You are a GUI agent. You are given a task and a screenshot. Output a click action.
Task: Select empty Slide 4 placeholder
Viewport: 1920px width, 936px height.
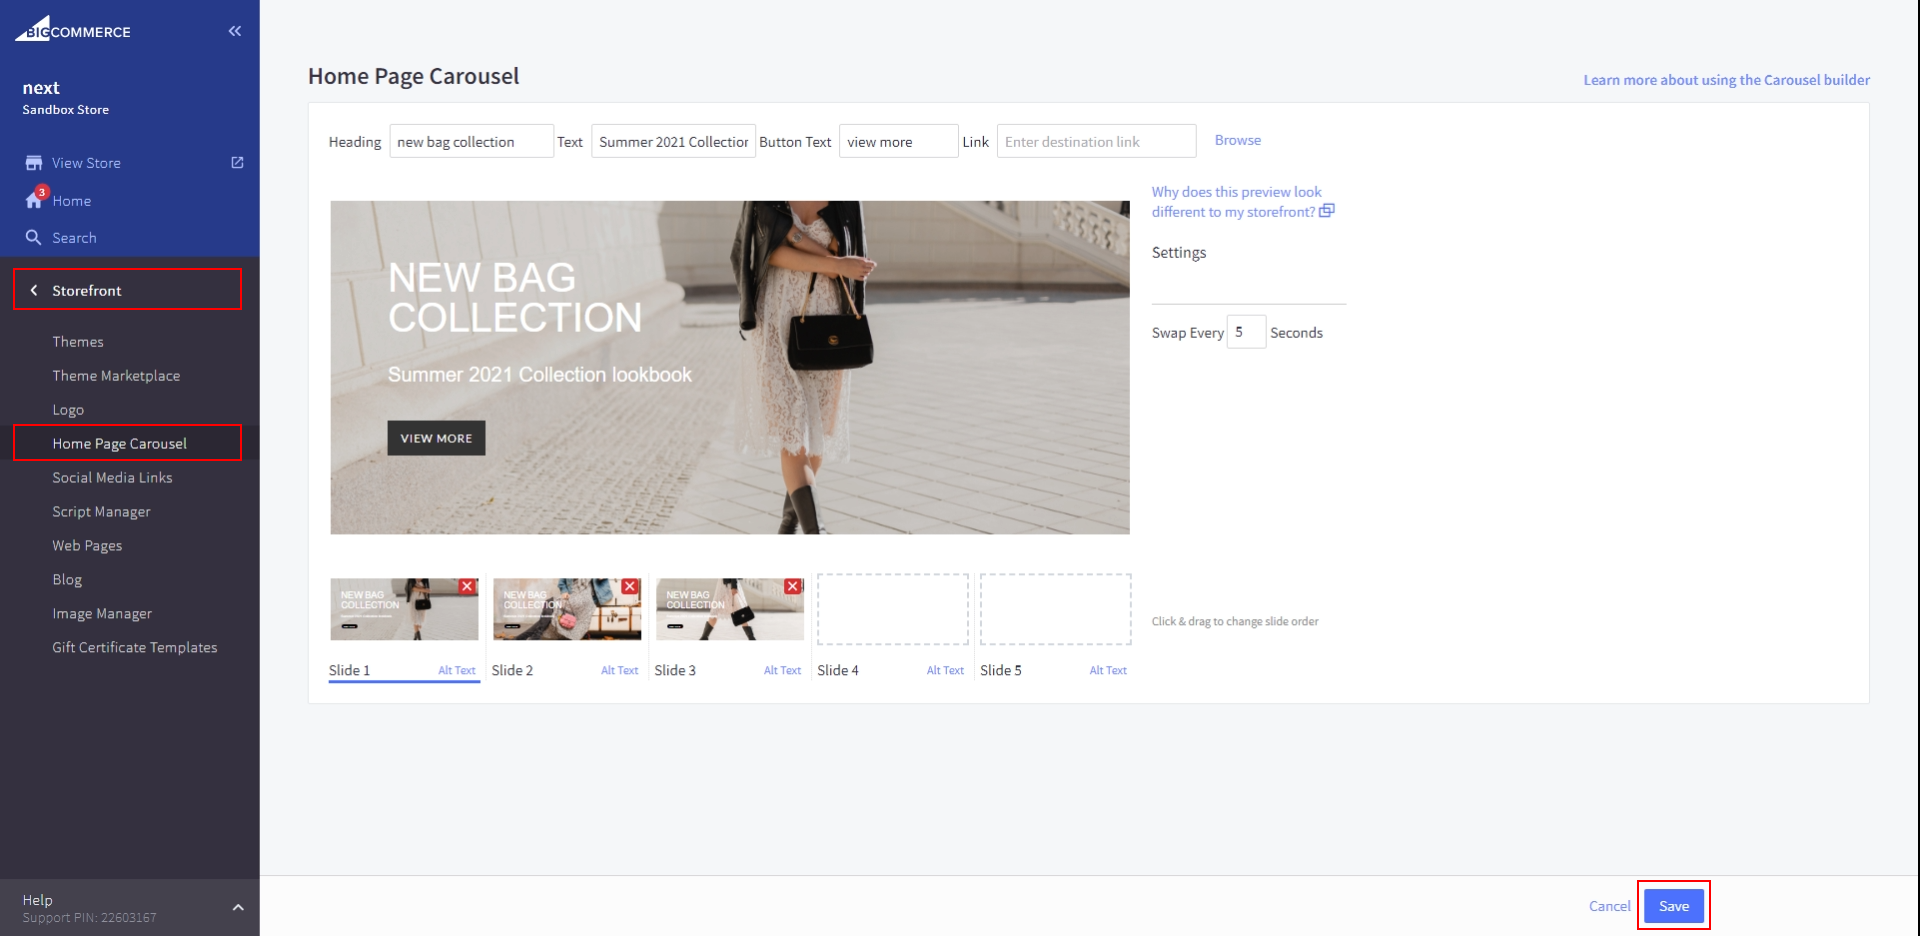click(892, 609)
